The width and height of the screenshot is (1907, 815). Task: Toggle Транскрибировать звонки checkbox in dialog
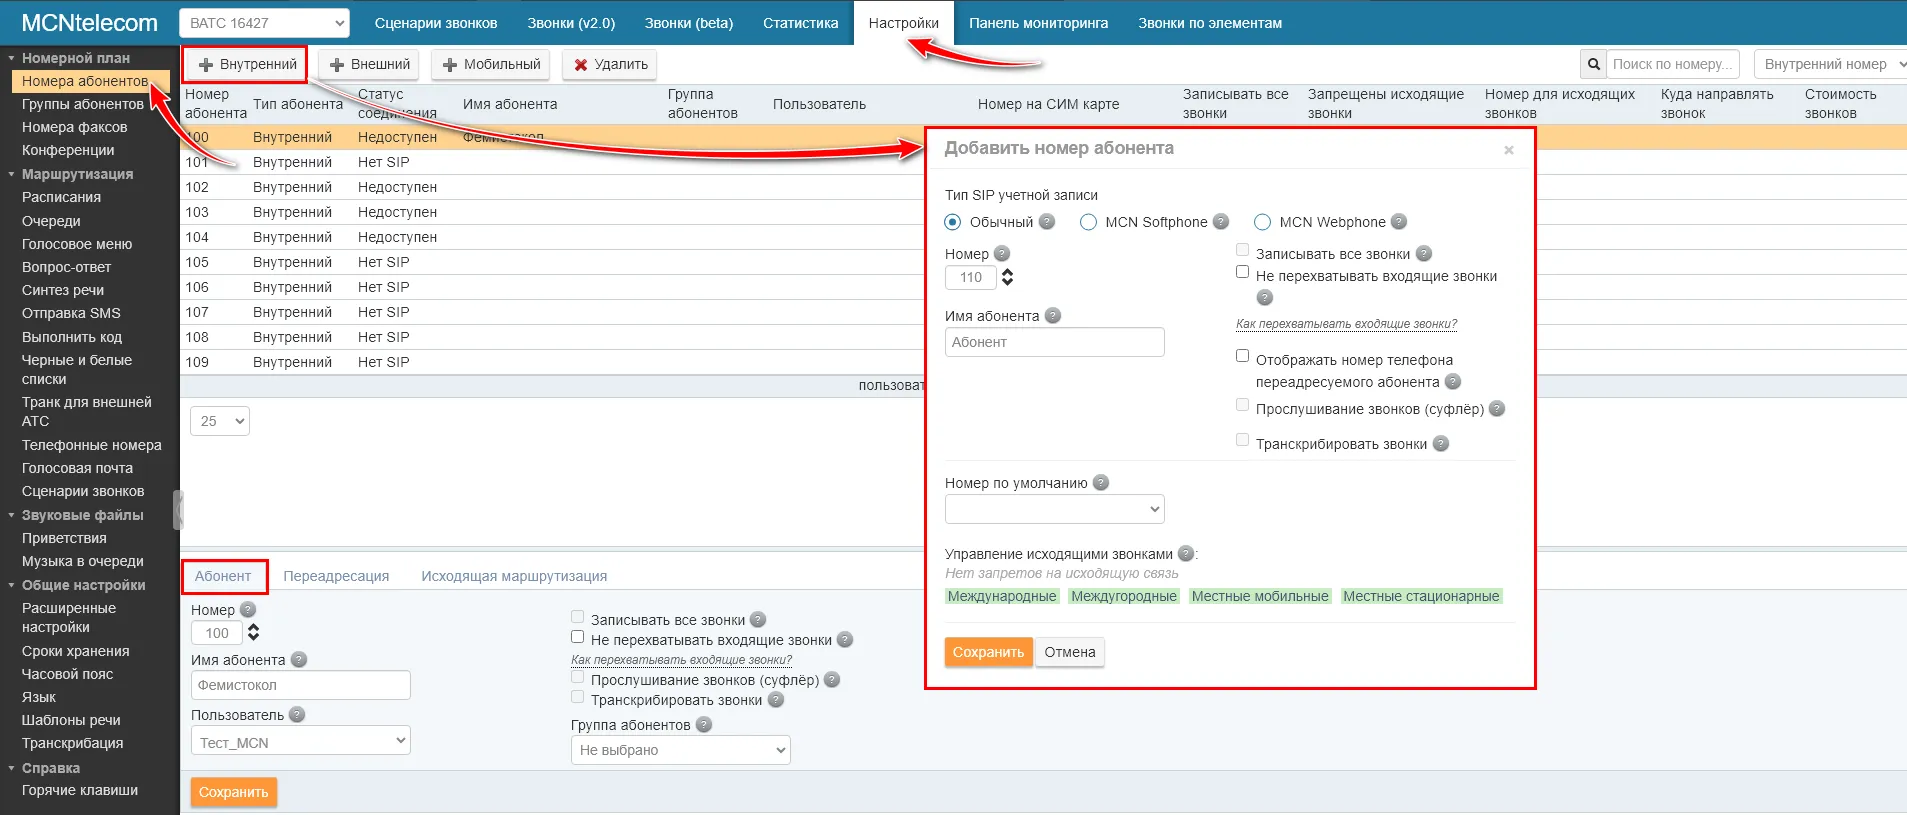click(x=1242, y=440)
